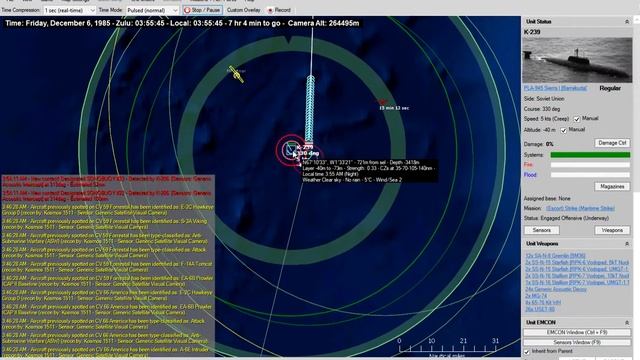This screenshot has height=360, width=640.
Task: Click log entry about SONOBUOY #33 contact
Action: pyautogui.click(x=107, y=182)
